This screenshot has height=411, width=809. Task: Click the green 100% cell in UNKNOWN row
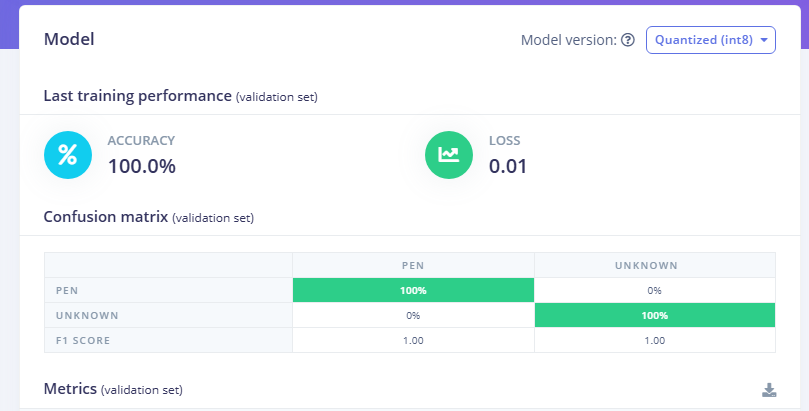tap(655, 315)
